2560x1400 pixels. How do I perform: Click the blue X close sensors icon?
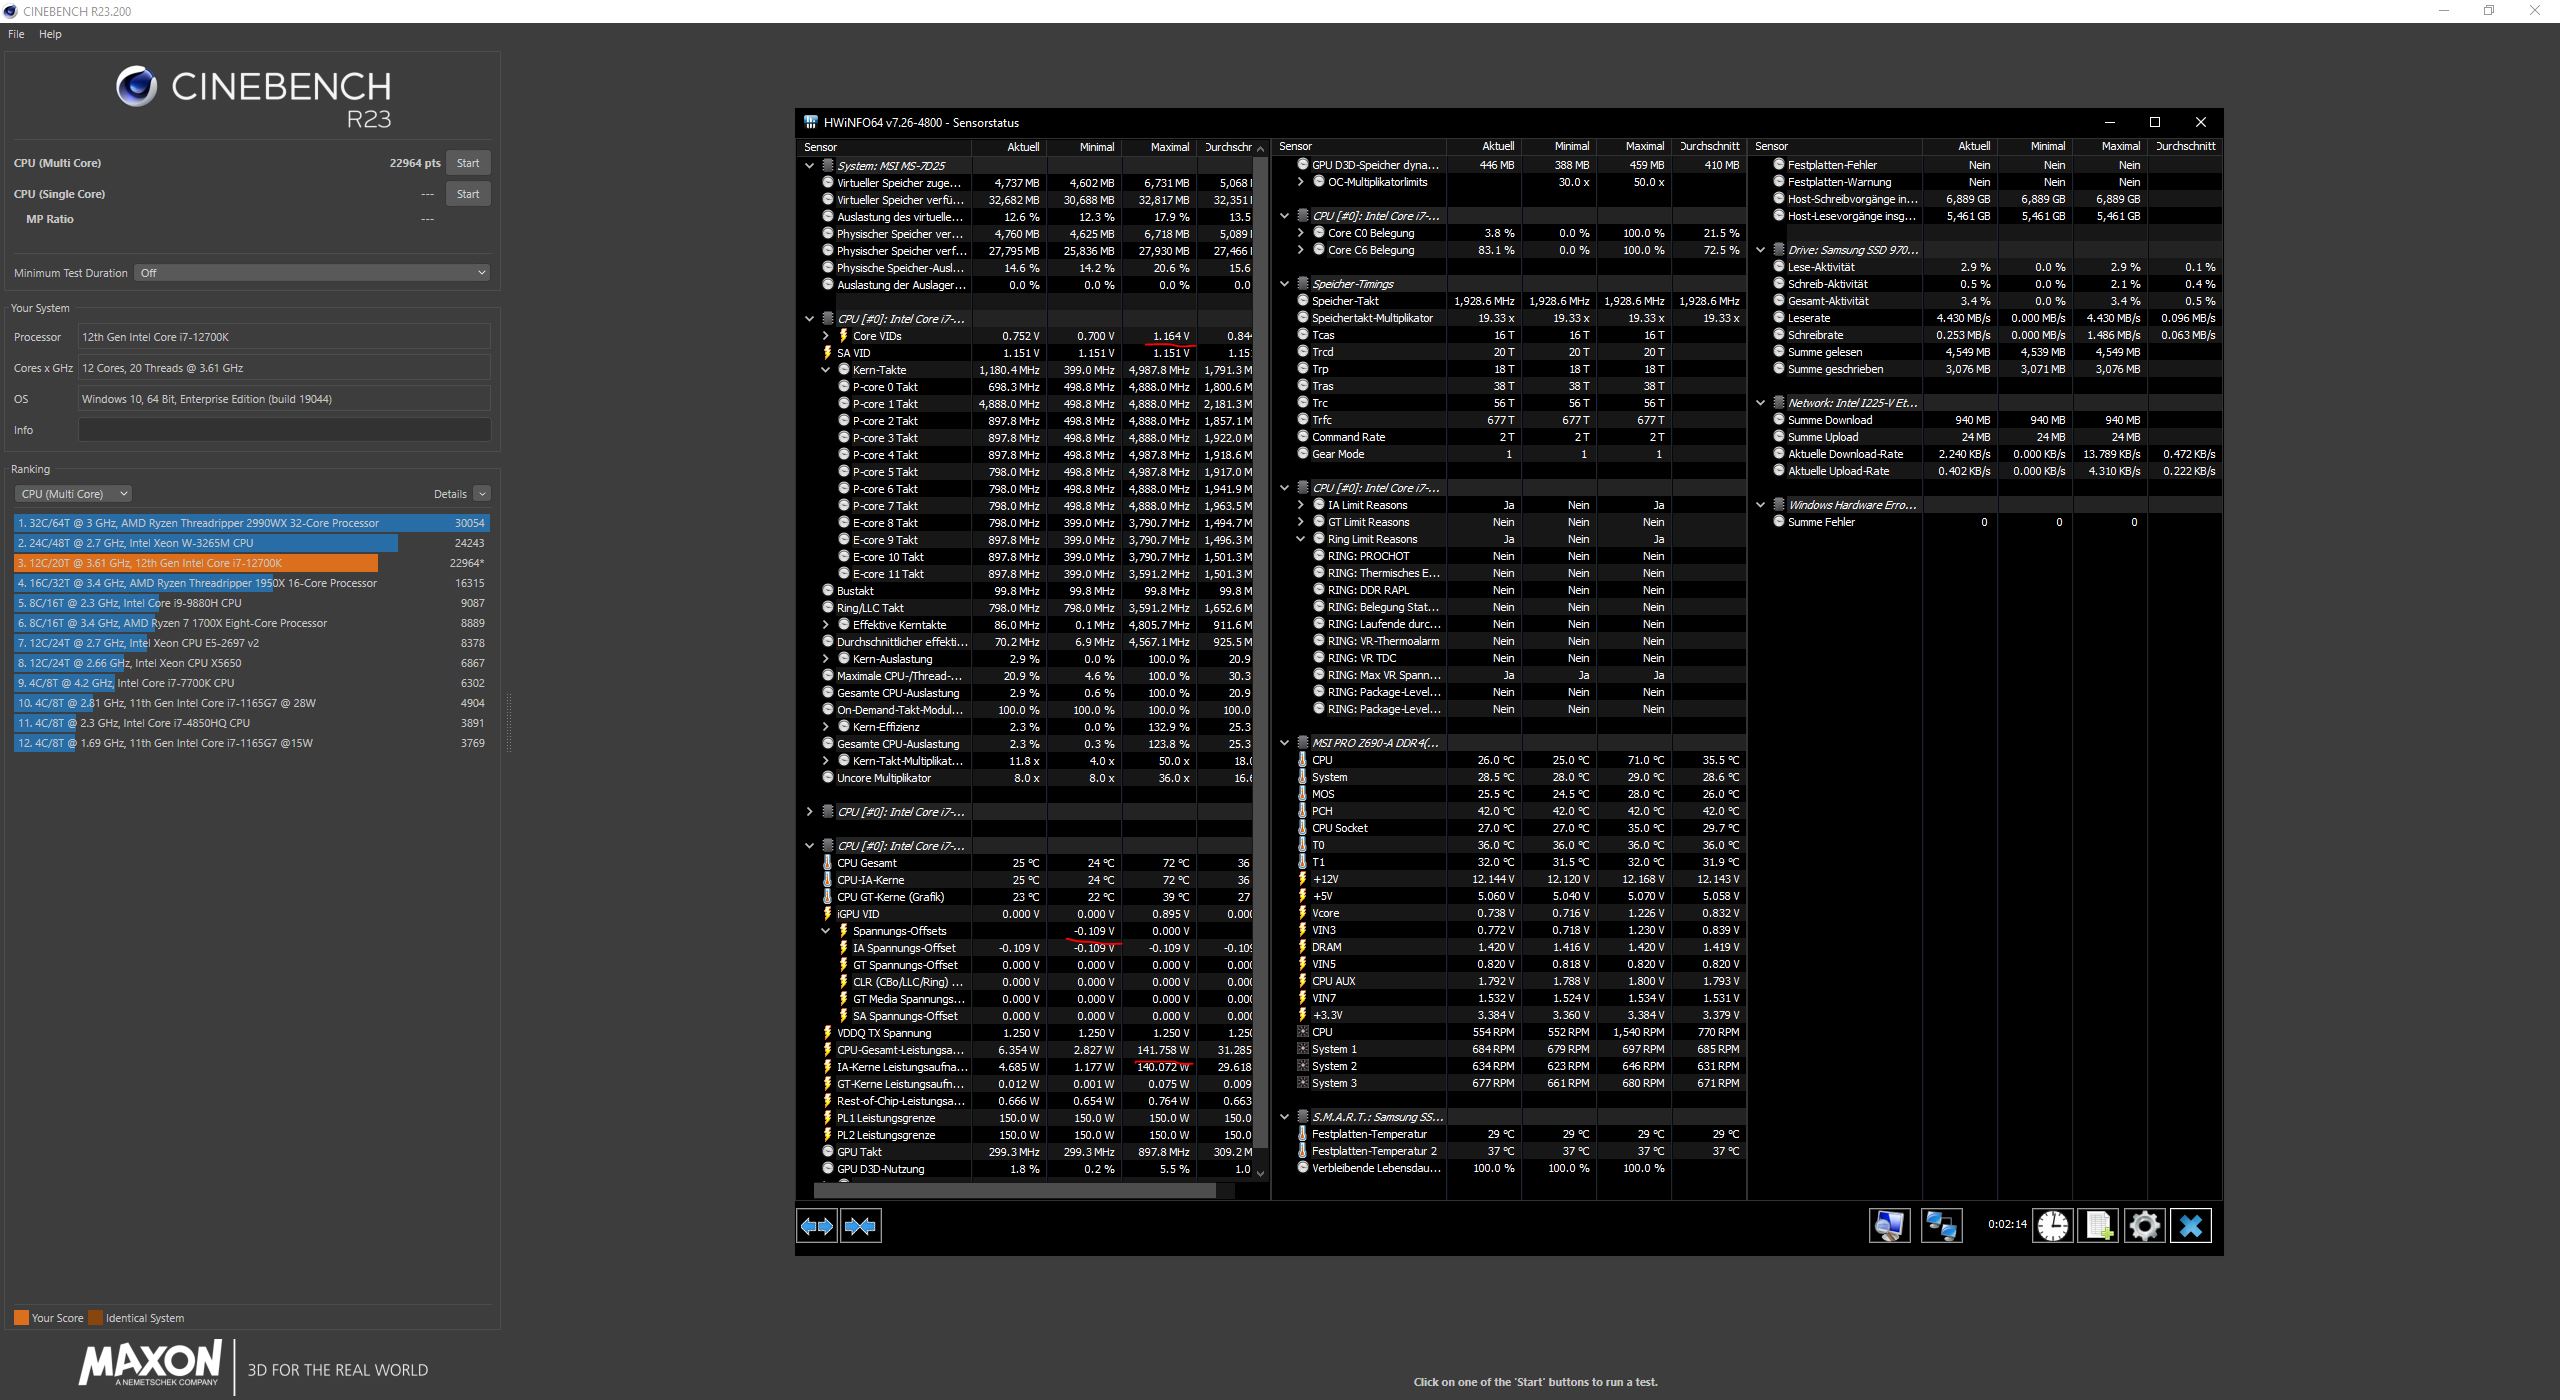click(2191, 1226)
